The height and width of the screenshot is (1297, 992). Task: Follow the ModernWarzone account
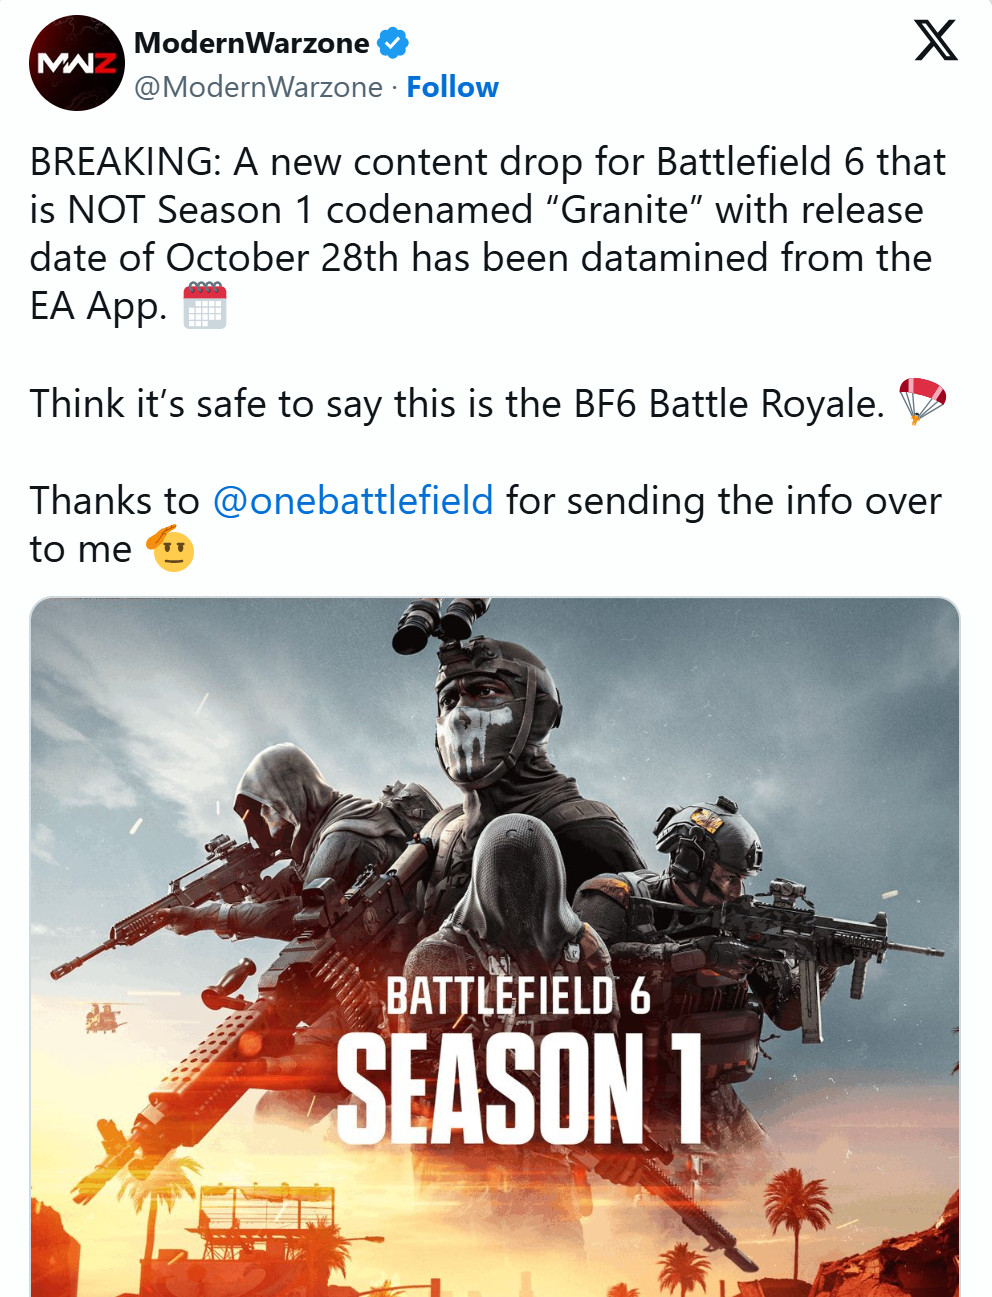(452, 87)
